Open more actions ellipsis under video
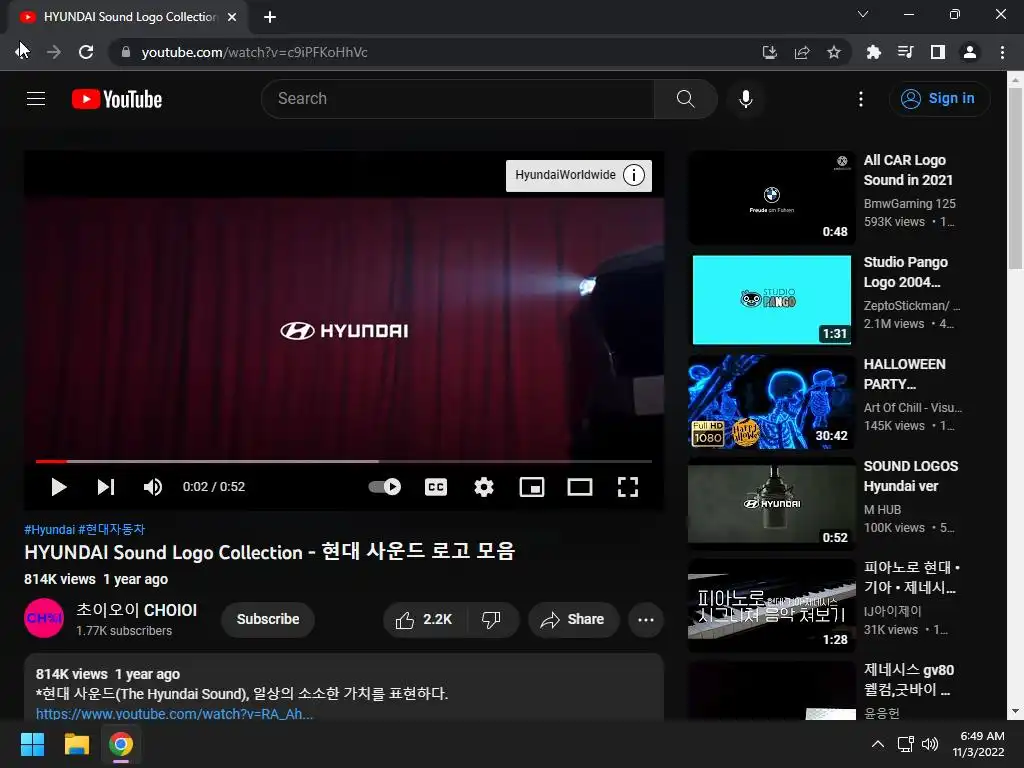Viewport: 1024px width, 768px height. click(x=646, y=620)
